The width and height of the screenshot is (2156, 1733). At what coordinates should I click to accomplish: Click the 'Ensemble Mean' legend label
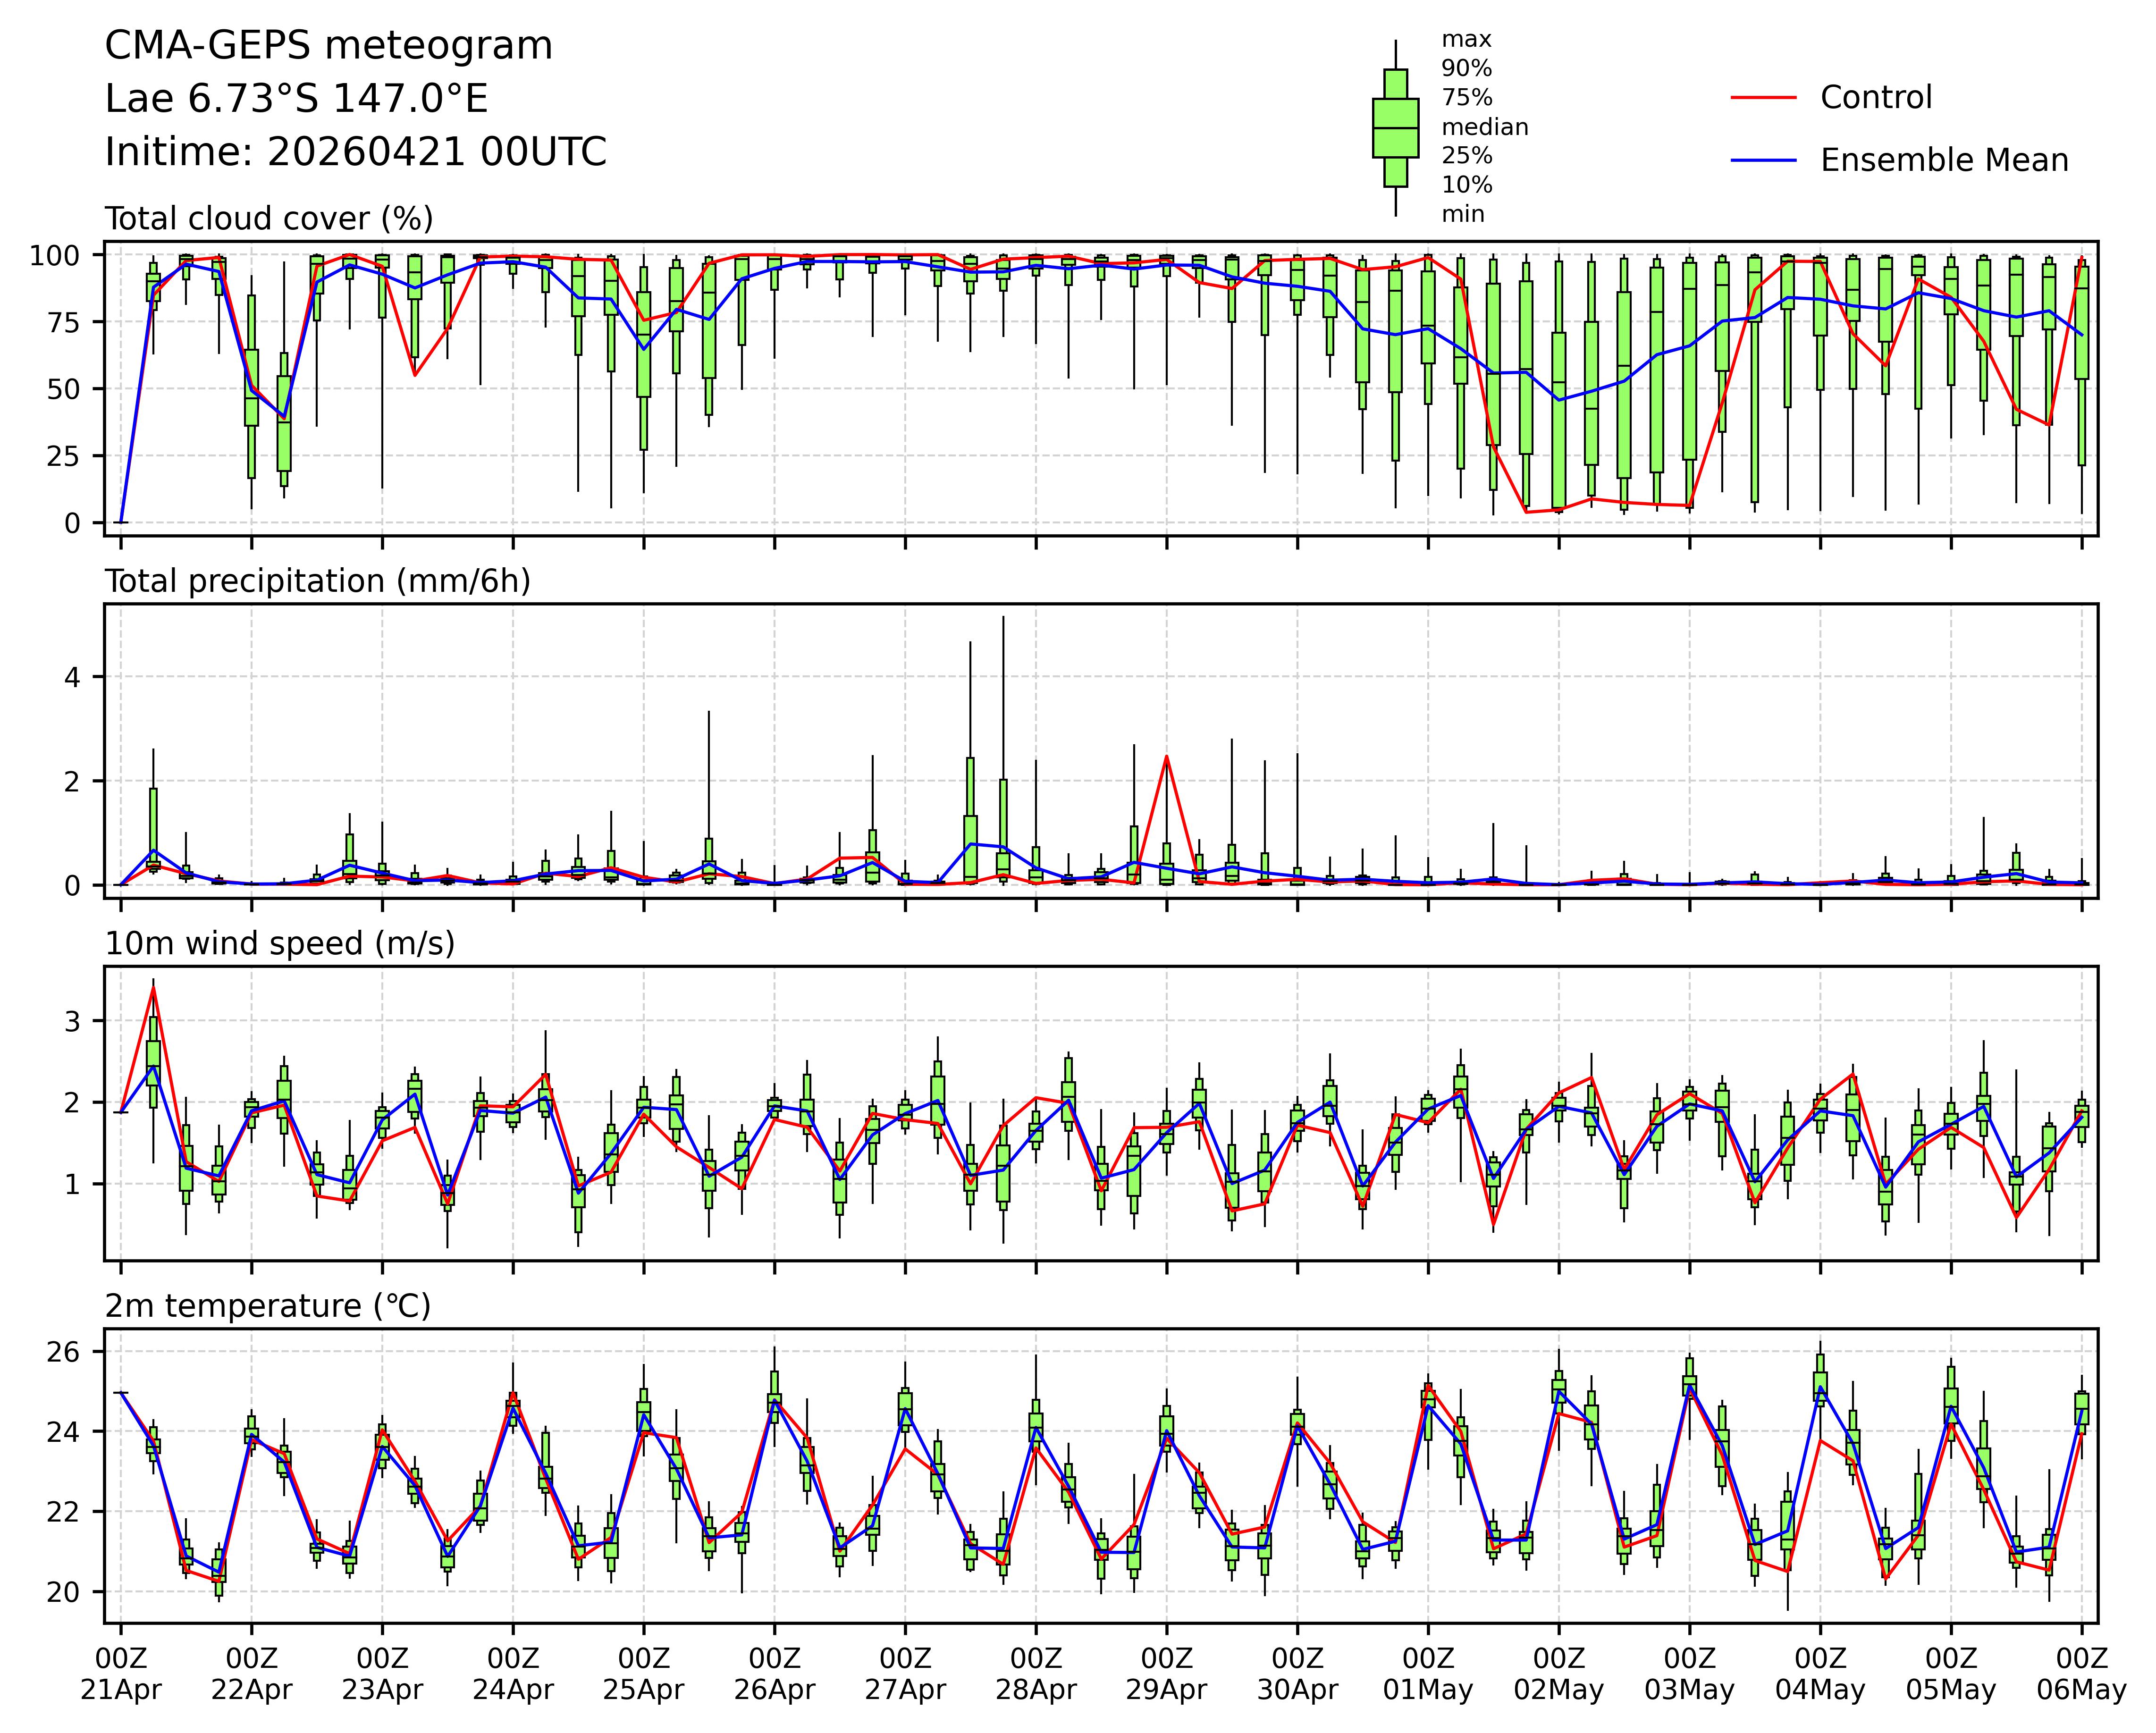1944,160
